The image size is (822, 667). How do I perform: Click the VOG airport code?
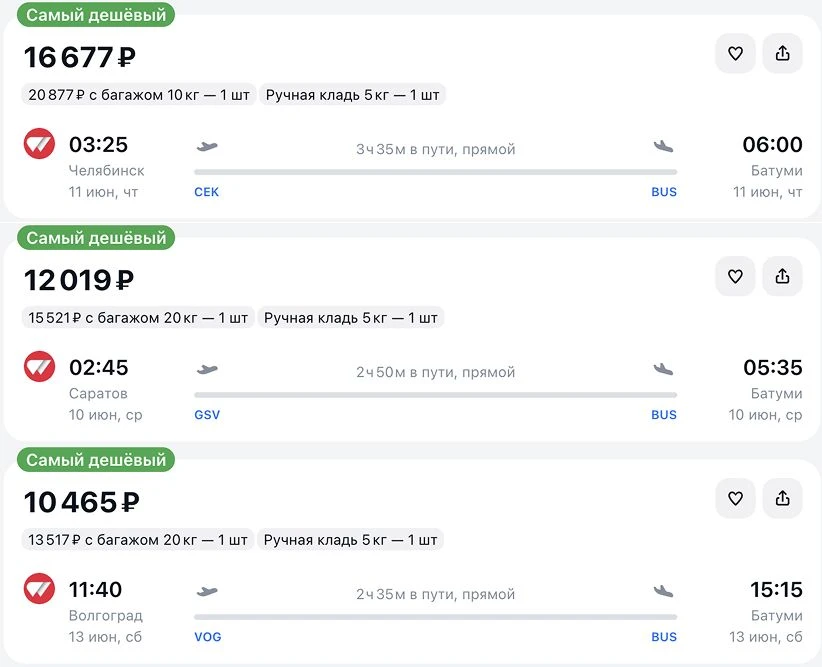[x=208, y=636]
